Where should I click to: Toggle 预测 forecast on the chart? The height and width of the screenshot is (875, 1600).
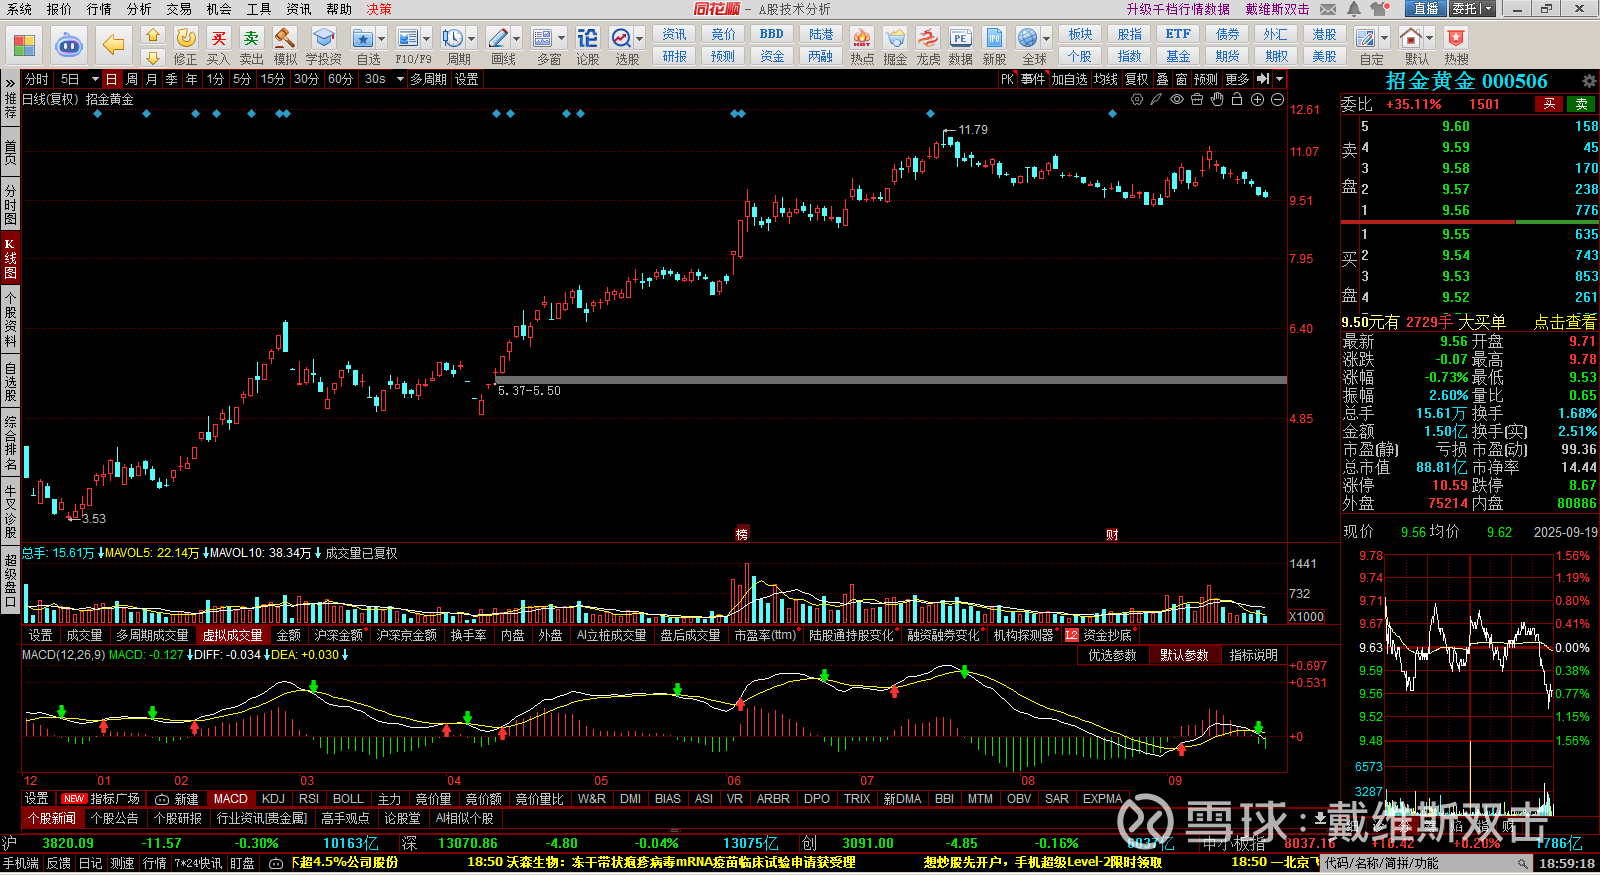[1206, 79]
